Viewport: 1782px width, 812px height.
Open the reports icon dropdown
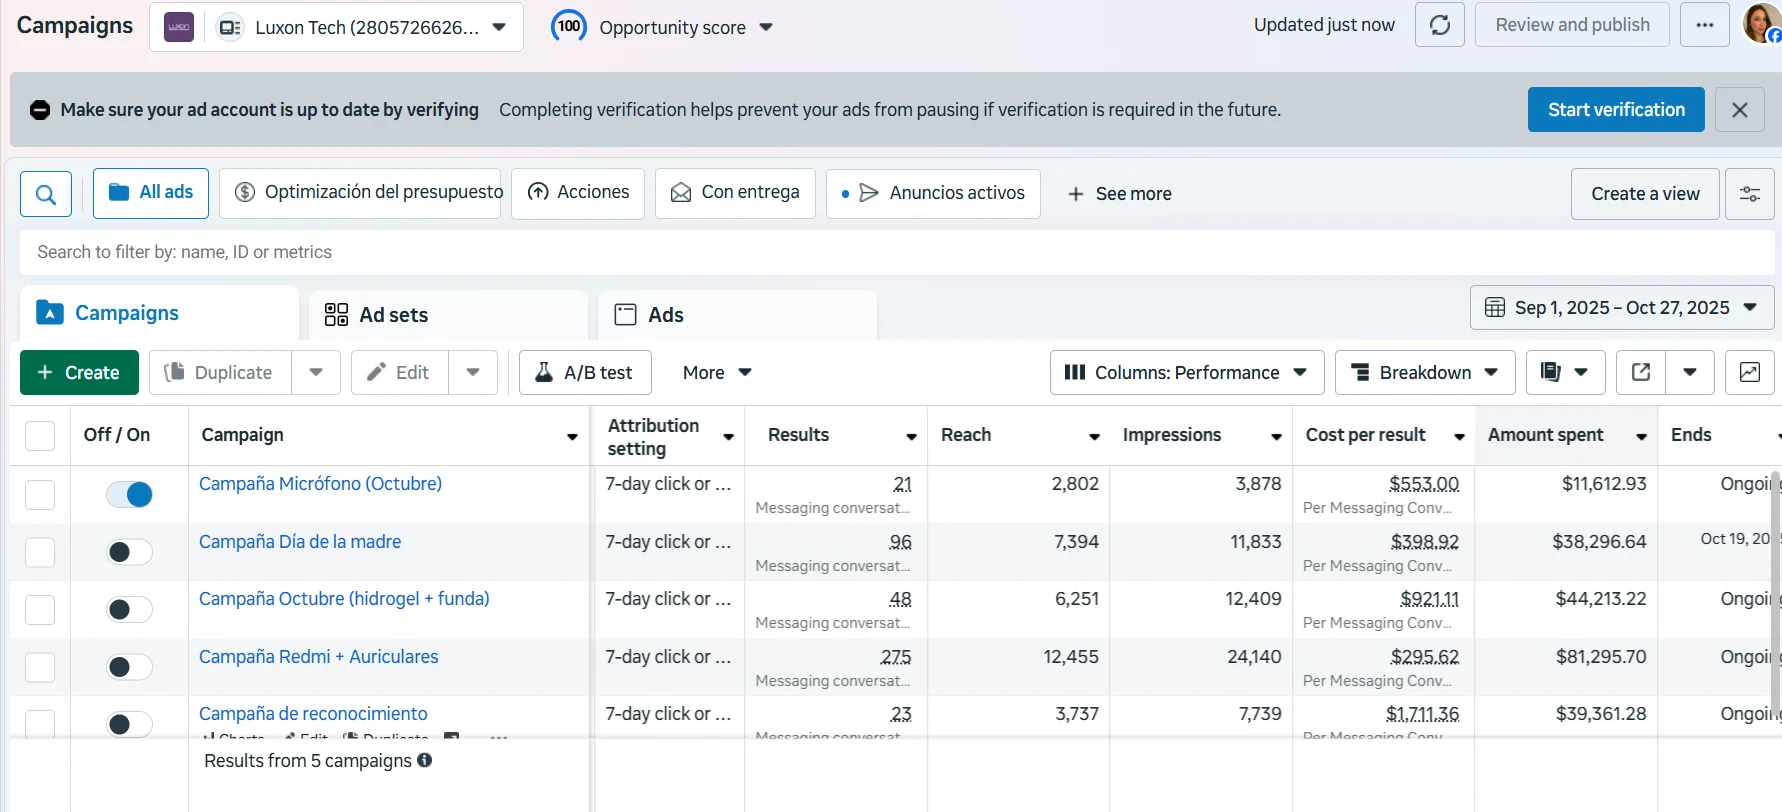(1565, 372)
